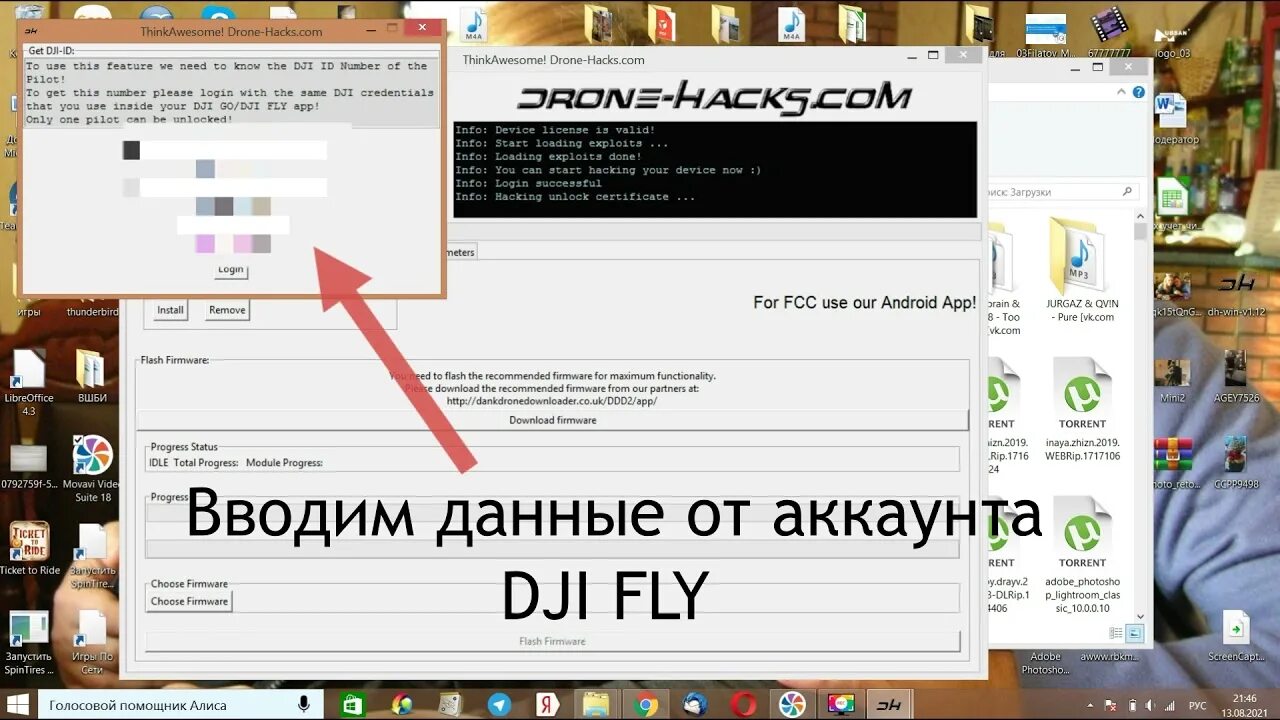Click the Explorer search box Загрузки
The image size is (1280, 720).
point(1062,191)
